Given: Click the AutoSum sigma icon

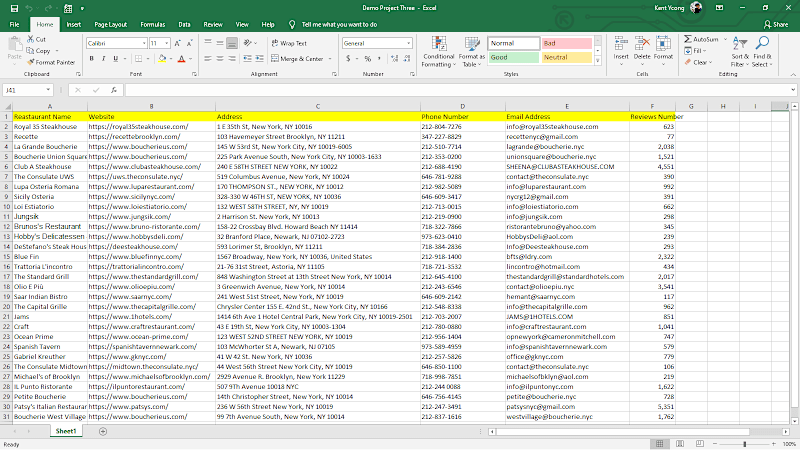Looking at the screenshot, I should [688, 39].
